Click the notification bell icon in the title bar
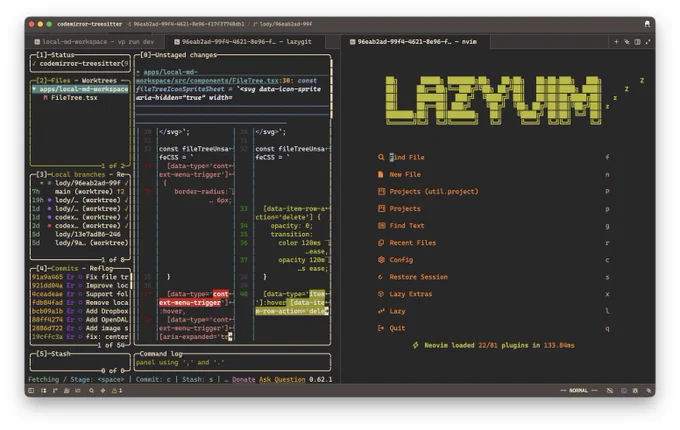 coord(647,24)
